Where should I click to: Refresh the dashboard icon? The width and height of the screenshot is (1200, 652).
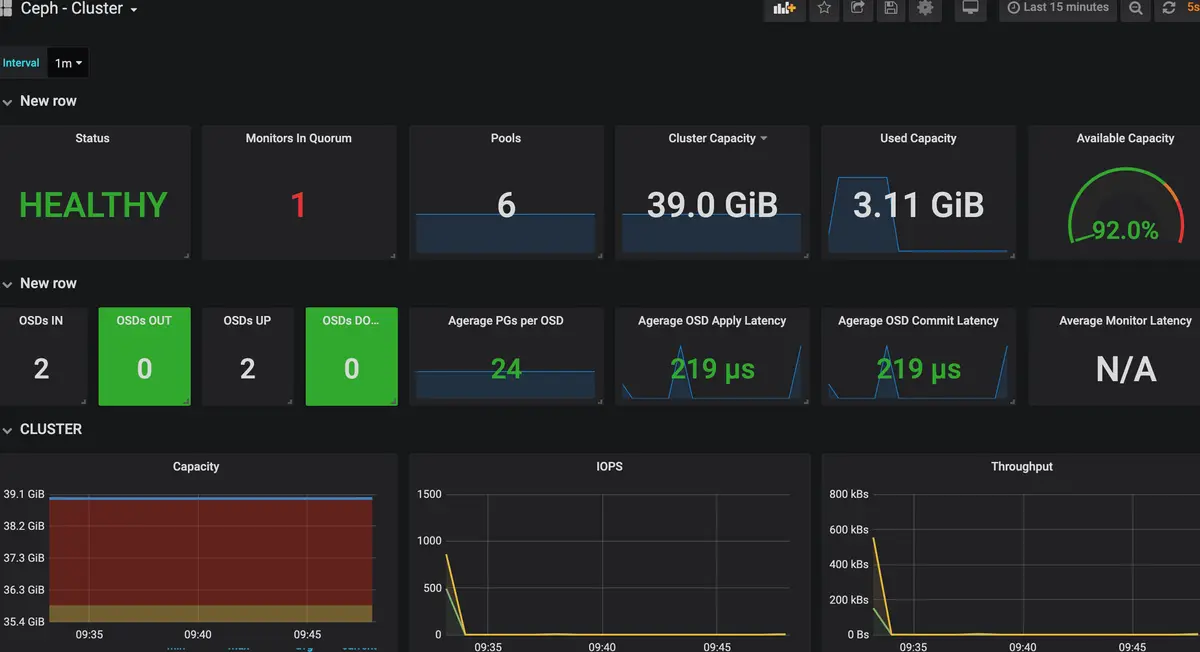(x=1168, y=8)
